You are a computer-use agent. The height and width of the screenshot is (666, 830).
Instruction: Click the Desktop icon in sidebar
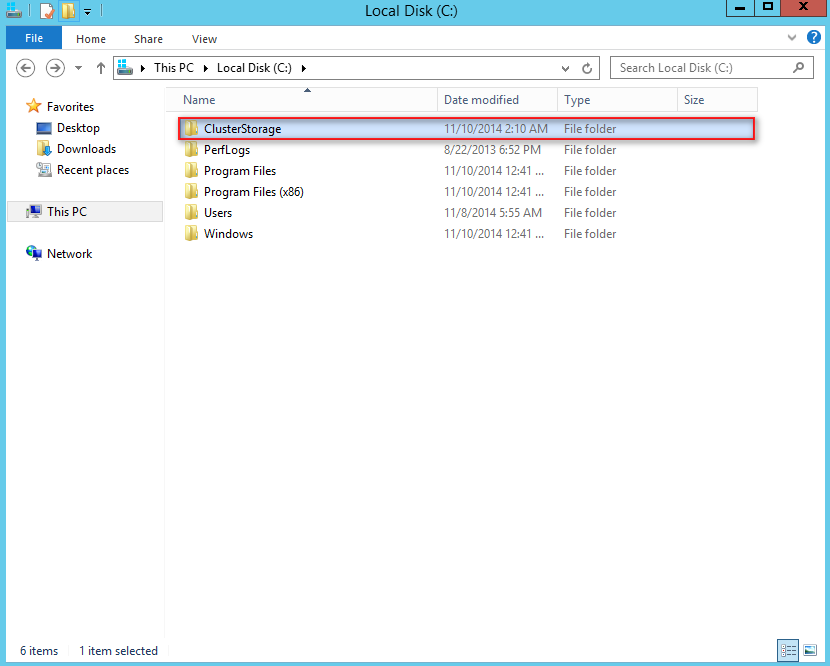(44, 128)
